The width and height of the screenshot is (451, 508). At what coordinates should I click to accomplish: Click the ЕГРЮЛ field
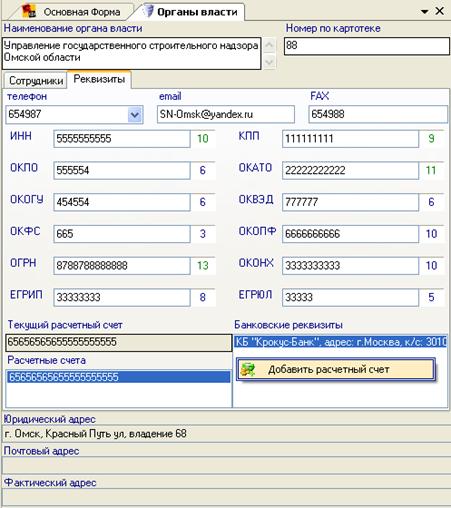point(350,297)
